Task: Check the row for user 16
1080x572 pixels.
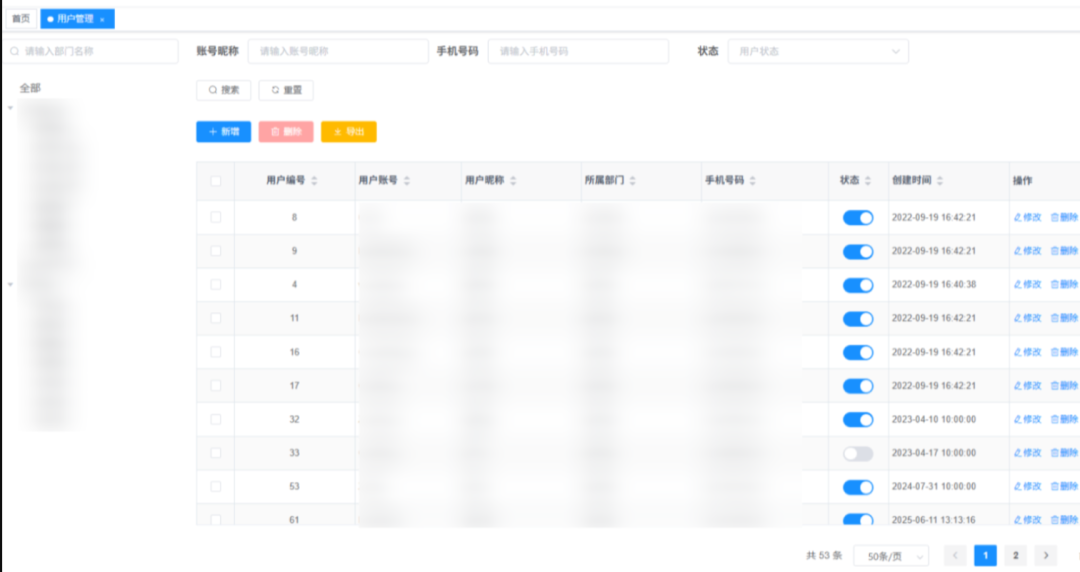Action: pyautogui.click(x=216, y=352)
